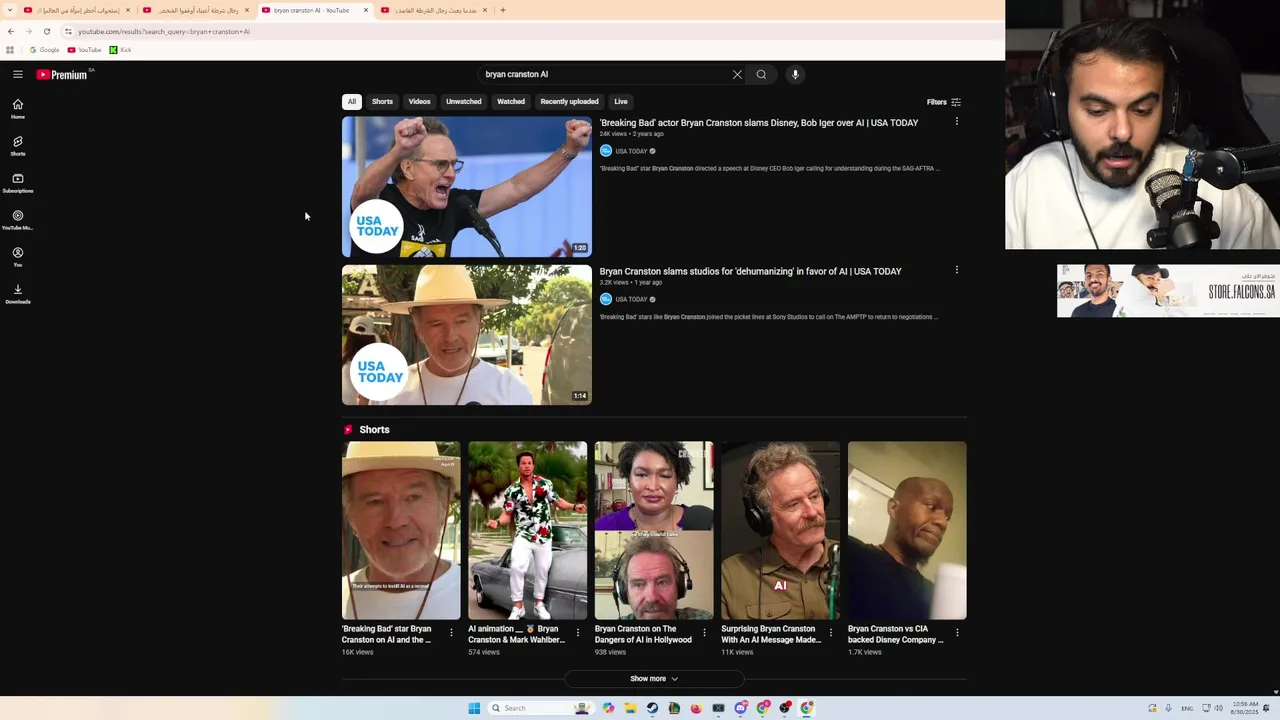
Task: Open options menu for 'dehumanizing' studios video
Action: [x=956, y=270]
